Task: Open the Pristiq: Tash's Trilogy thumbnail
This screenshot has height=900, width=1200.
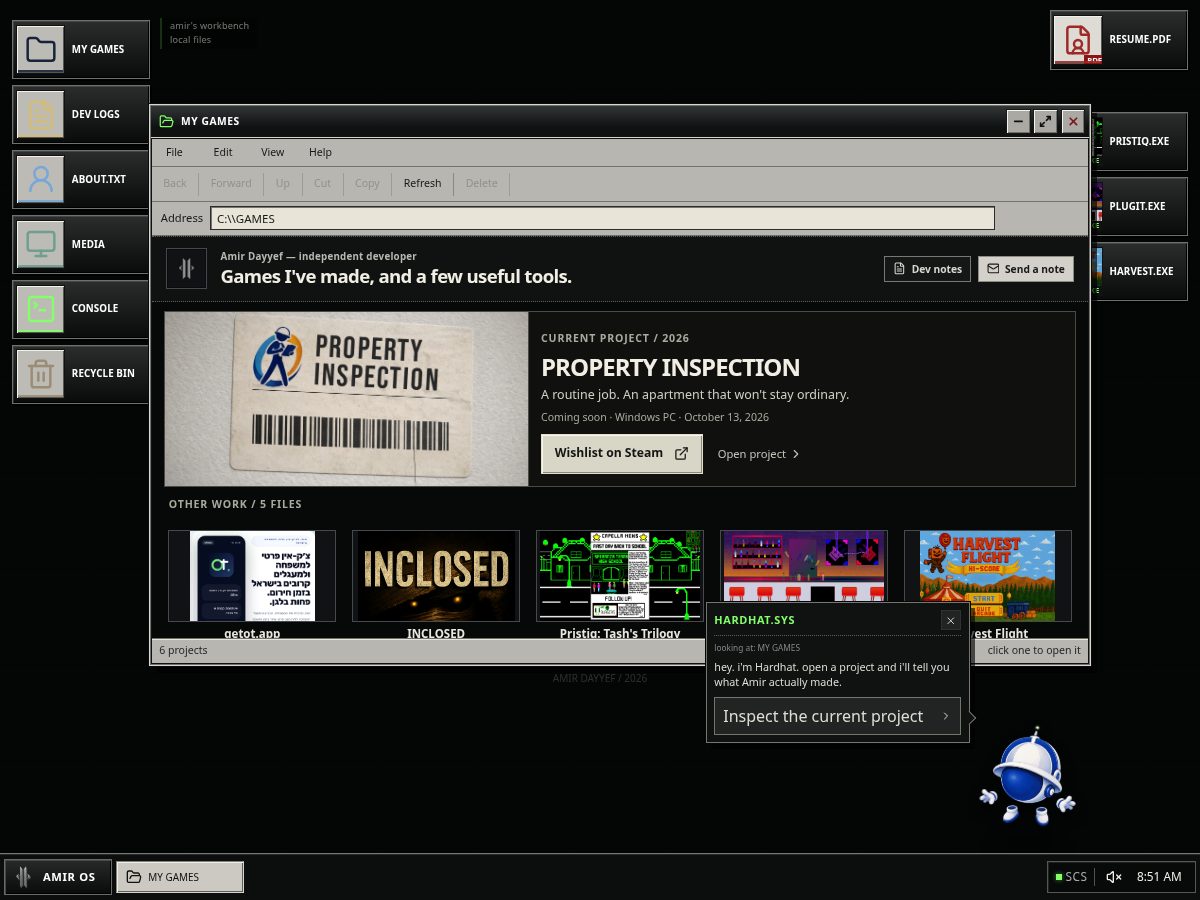Action: [620, 576]
